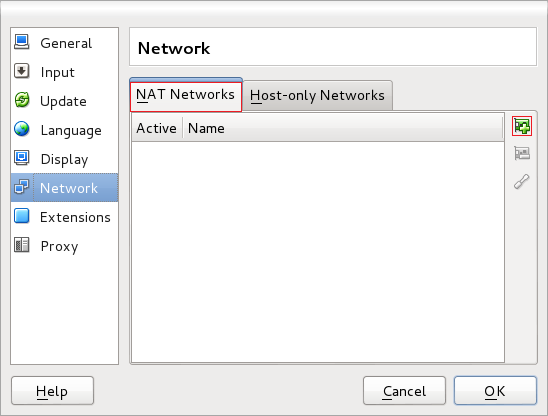The width and height of the screenshot is (548, 416).
Task: Open the Proxy settings category
Action: click(x=65, y=246)
